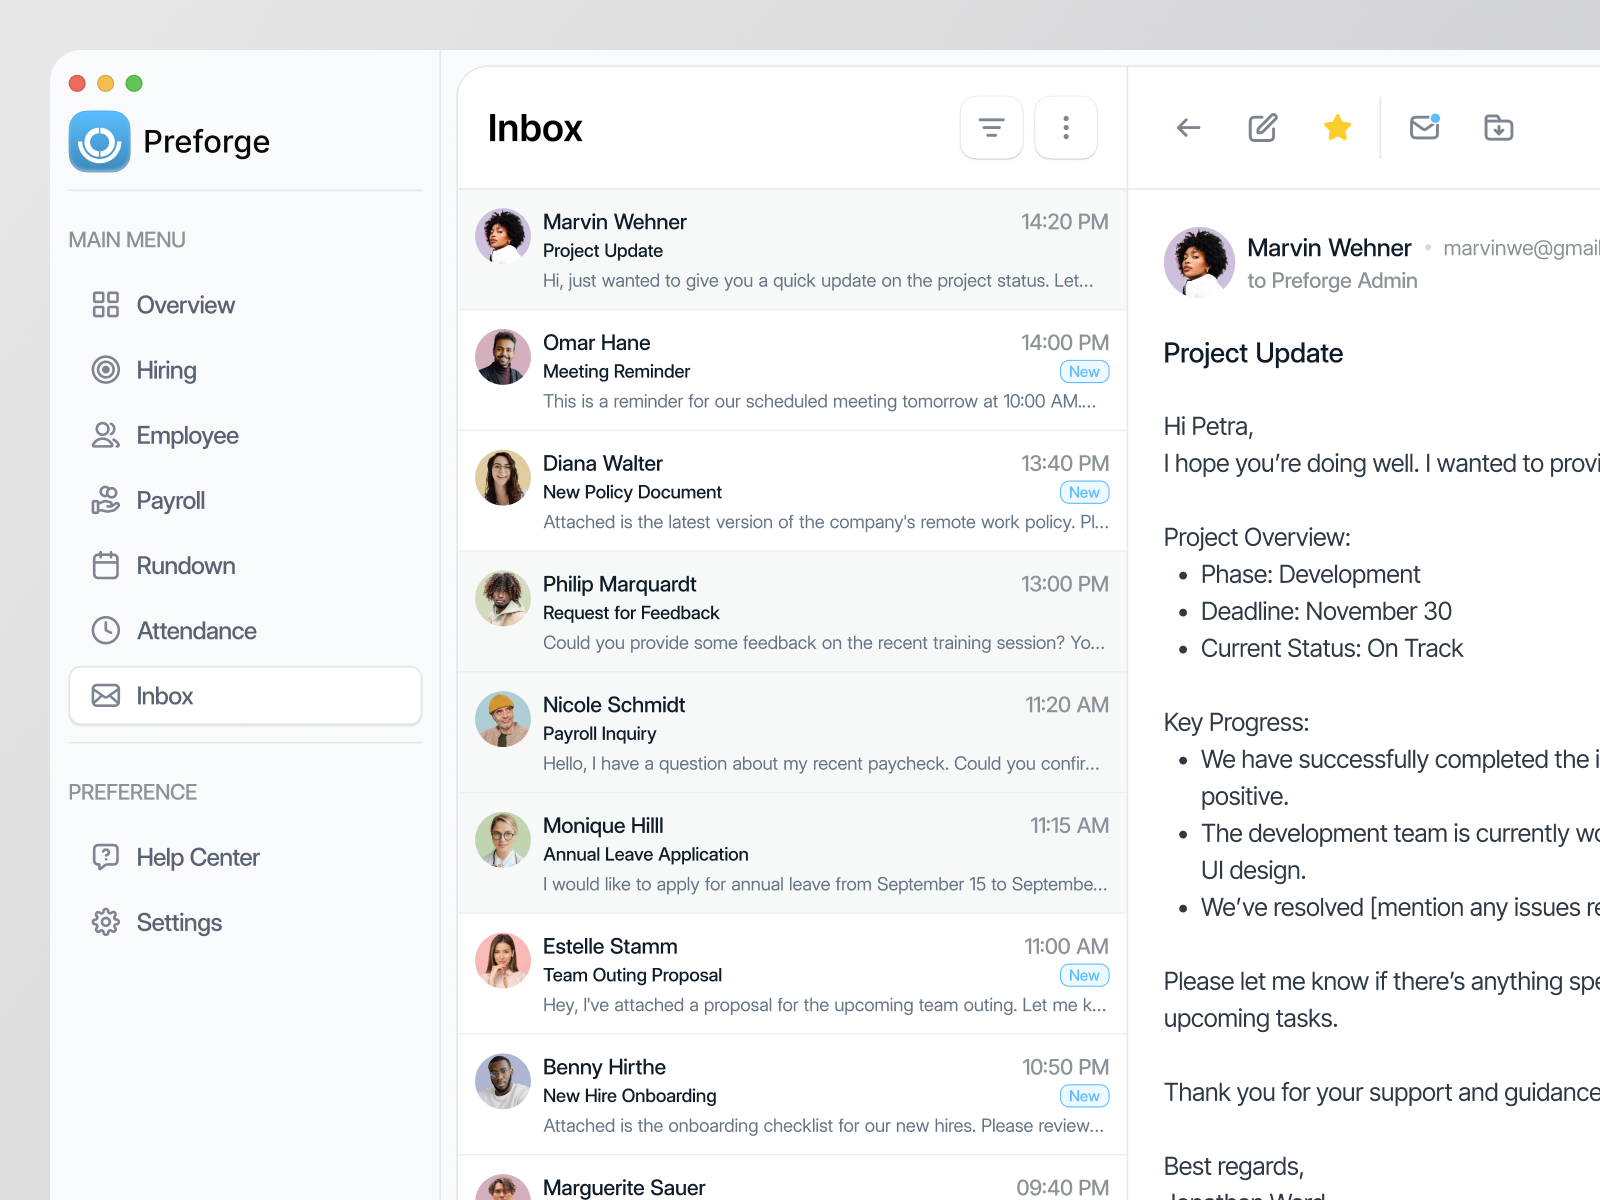Select Nicole Schmidt's Payroll Inquiry message
The width and height of the screenshot is (1600, 1200).
[x=790, y=733]
